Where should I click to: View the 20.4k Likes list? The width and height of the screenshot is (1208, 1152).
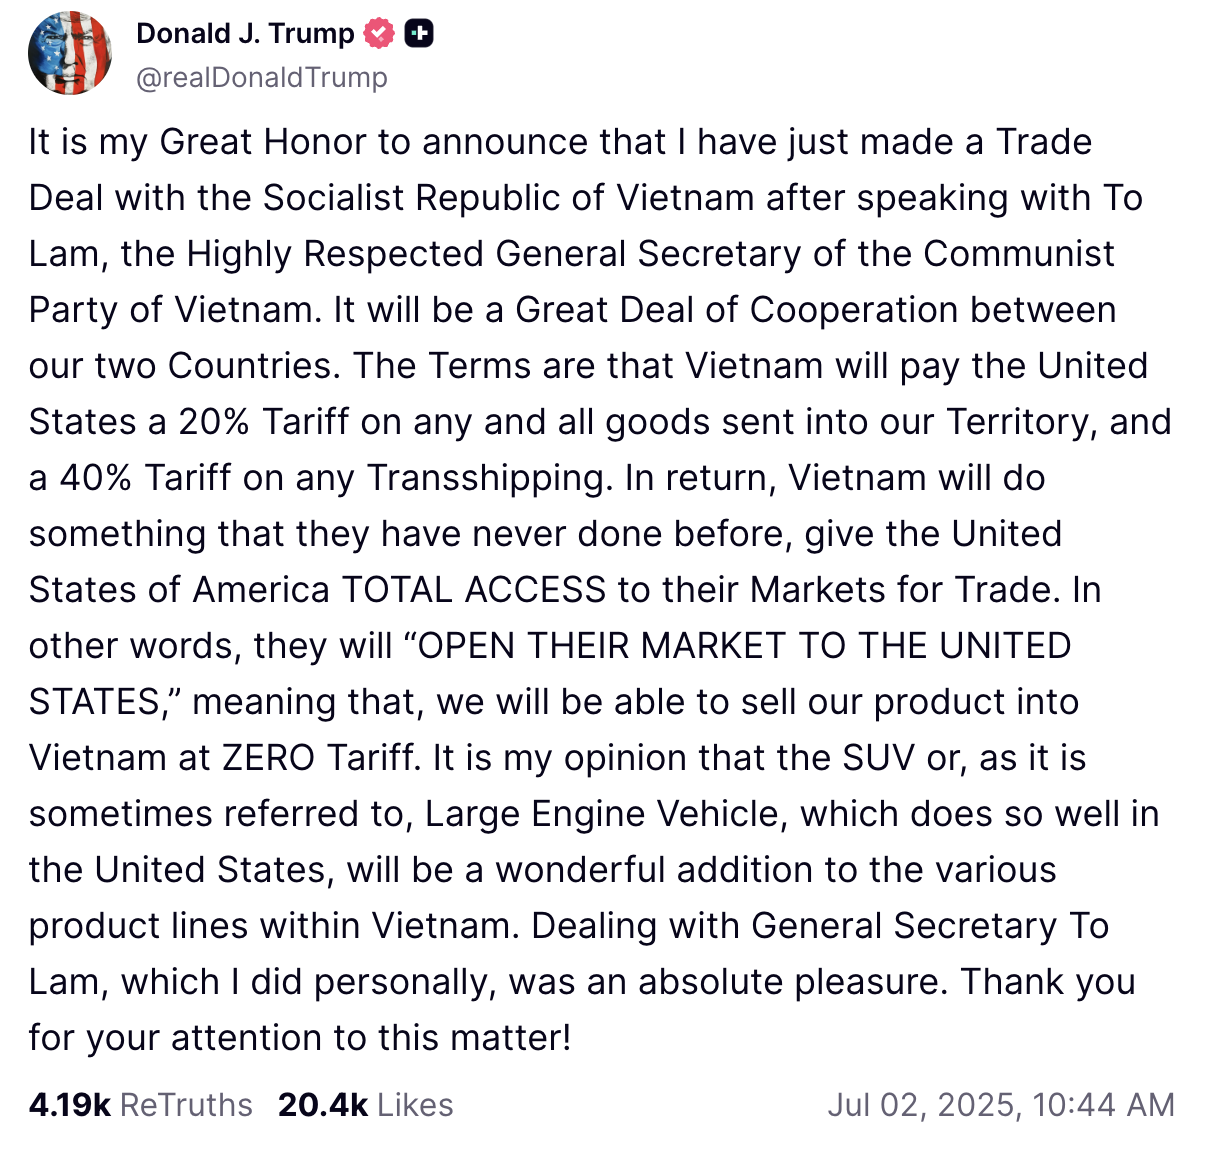tap(365, 1105)
